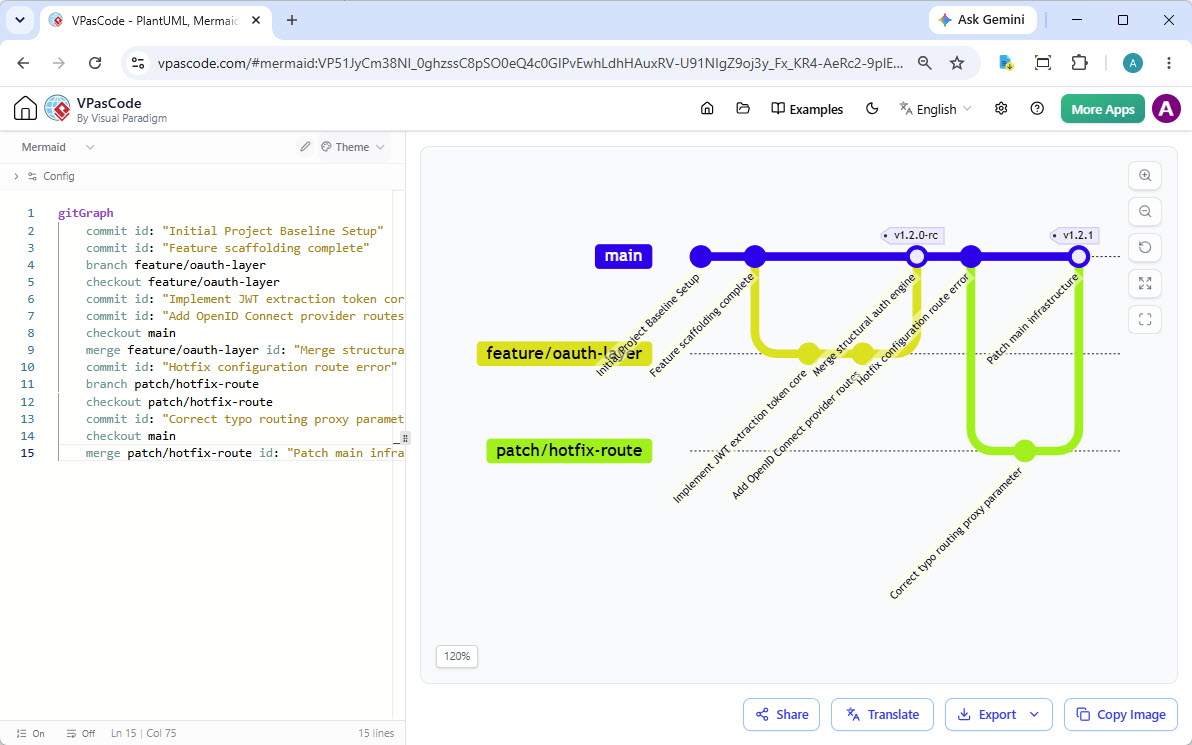Click the Share button
The height and width of the screenshot is (745, 1192).
(x=781, y=715)
